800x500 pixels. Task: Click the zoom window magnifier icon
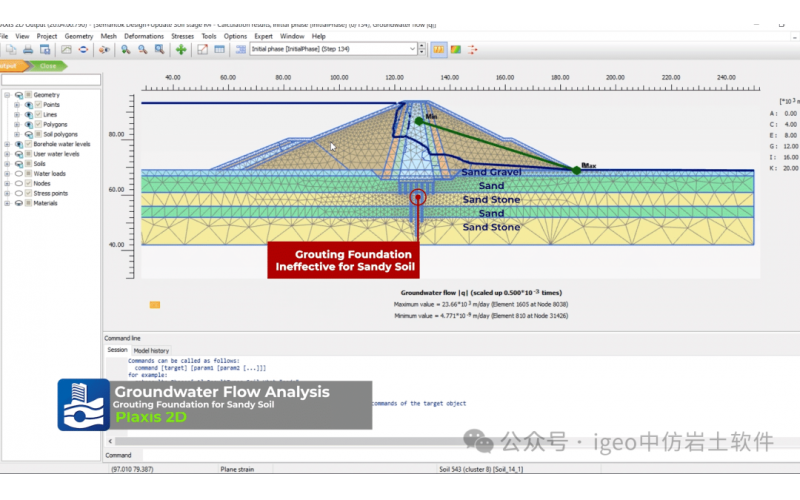tap(159, 49)
